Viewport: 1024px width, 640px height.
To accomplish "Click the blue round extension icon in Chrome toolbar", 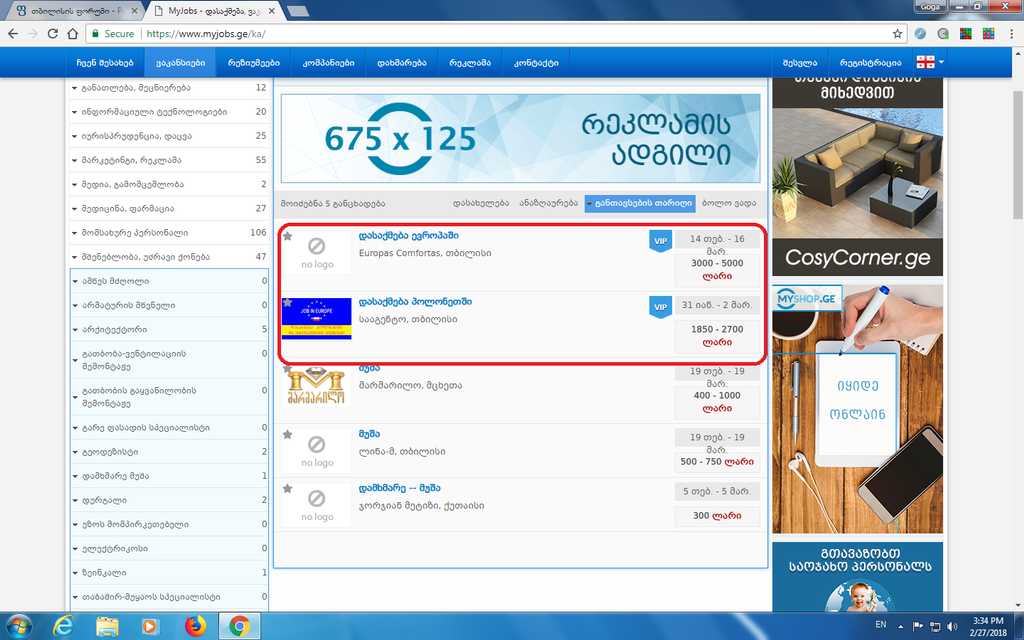I will [x=920, y=33].
